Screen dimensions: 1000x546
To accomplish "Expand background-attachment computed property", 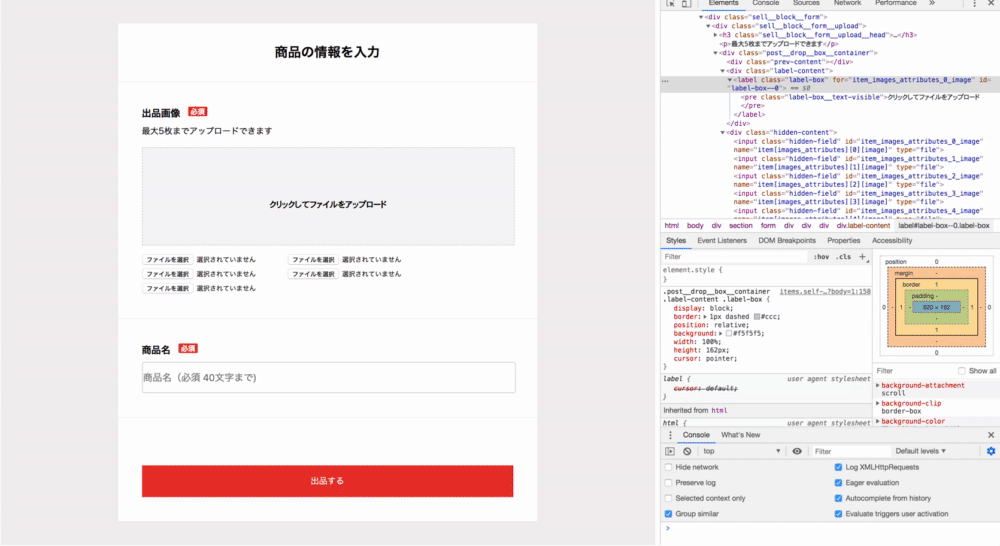I will tap(878, 385).
